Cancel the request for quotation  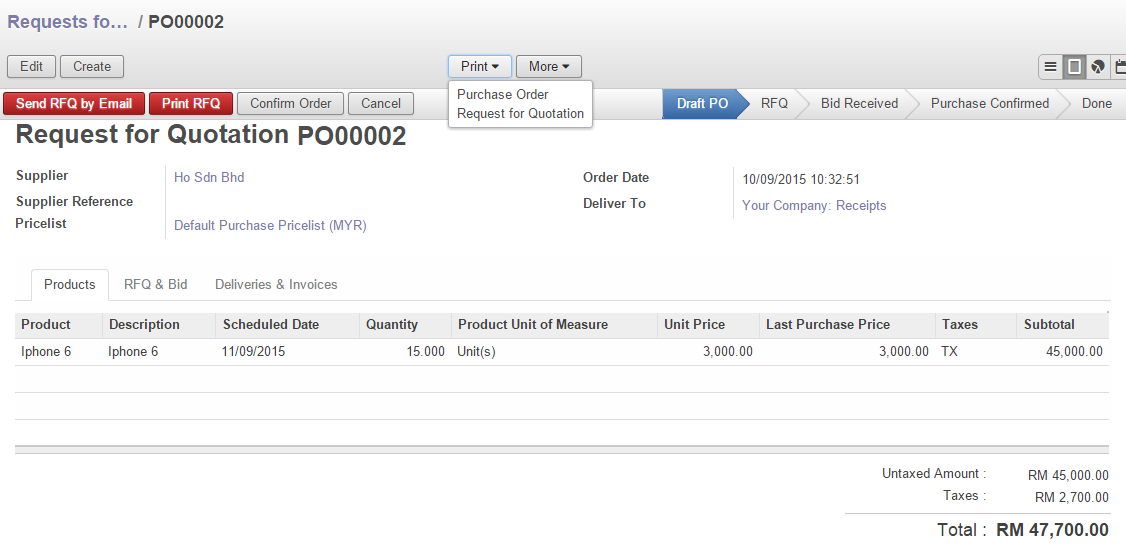(x=381, y=103)
